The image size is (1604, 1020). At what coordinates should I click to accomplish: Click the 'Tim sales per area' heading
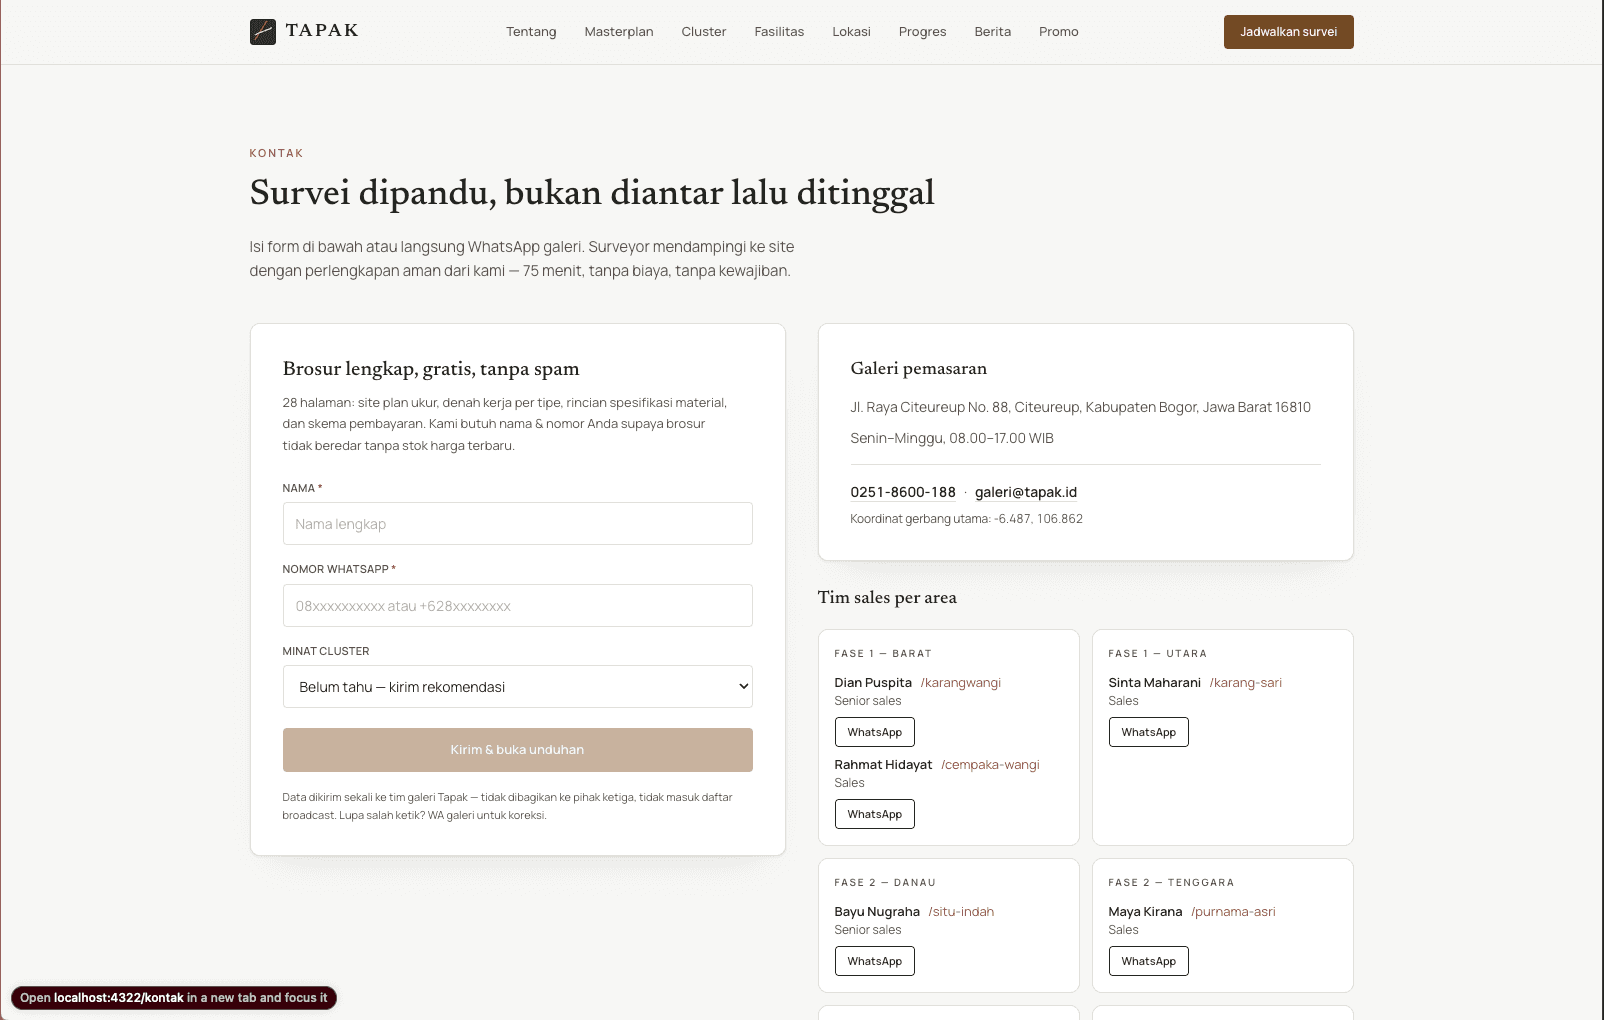coord(887,597)
